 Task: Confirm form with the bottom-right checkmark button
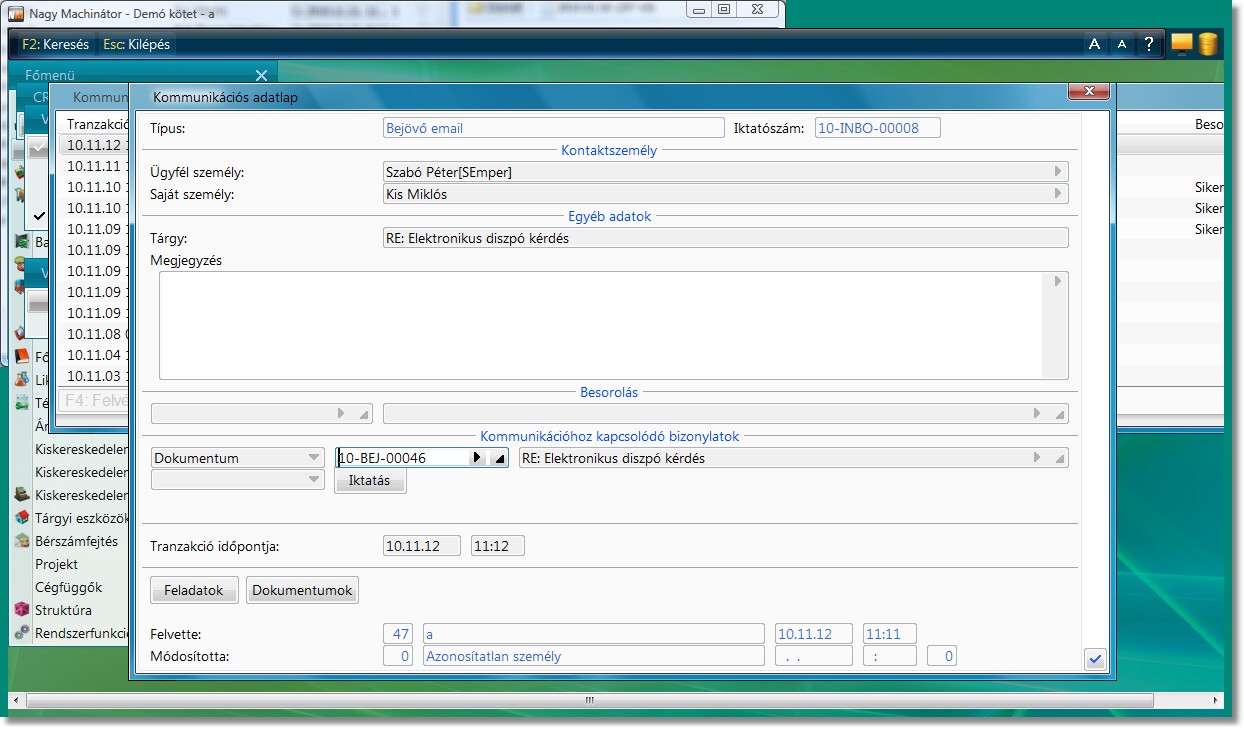pos(1095,659)
